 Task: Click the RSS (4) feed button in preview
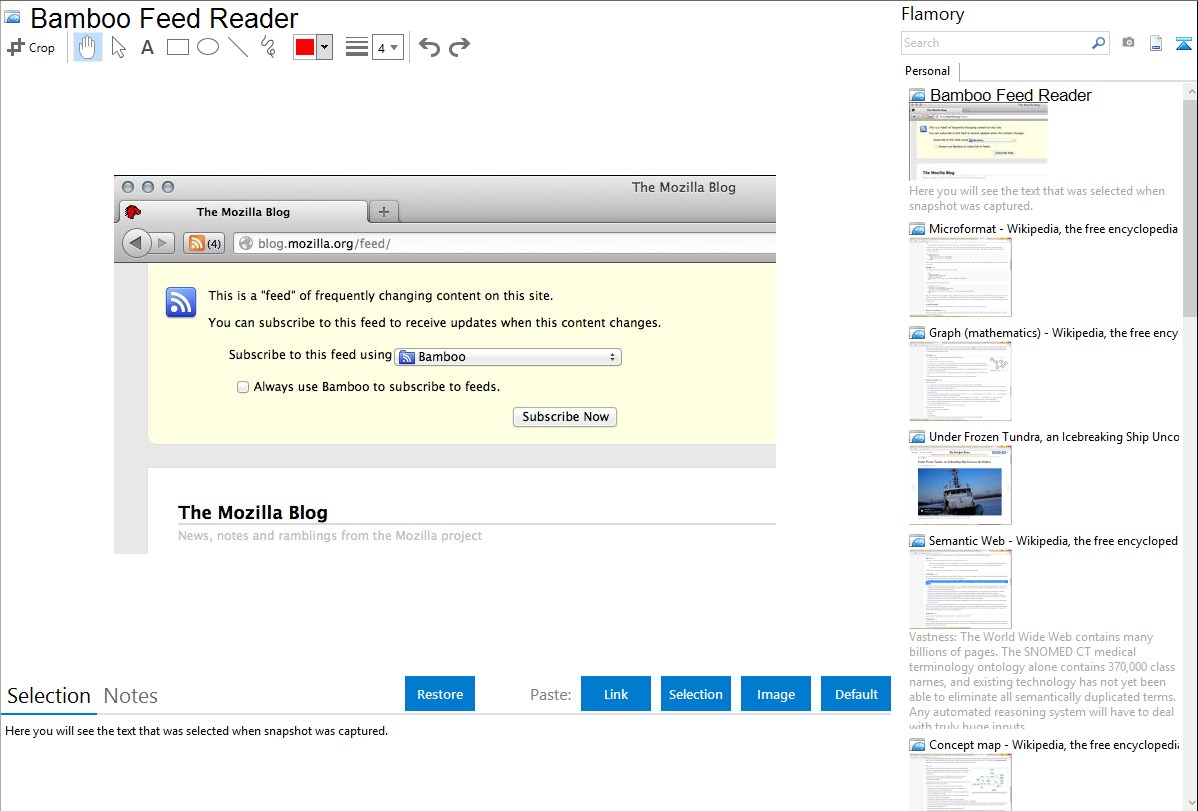(204, 243)
